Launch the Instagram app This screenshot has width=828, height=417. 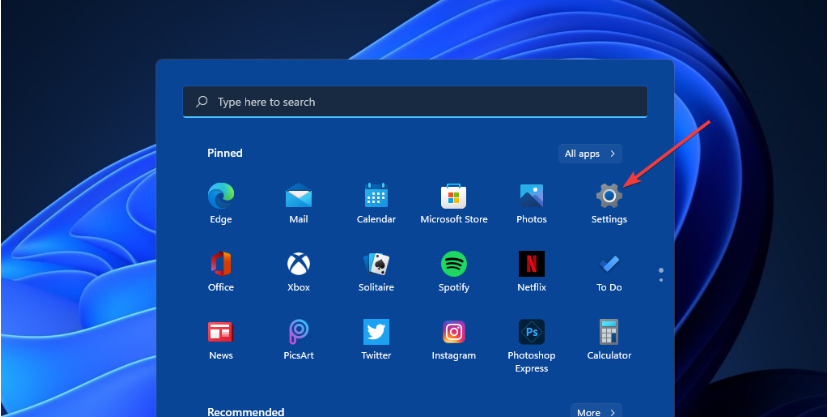click(454, 339)
